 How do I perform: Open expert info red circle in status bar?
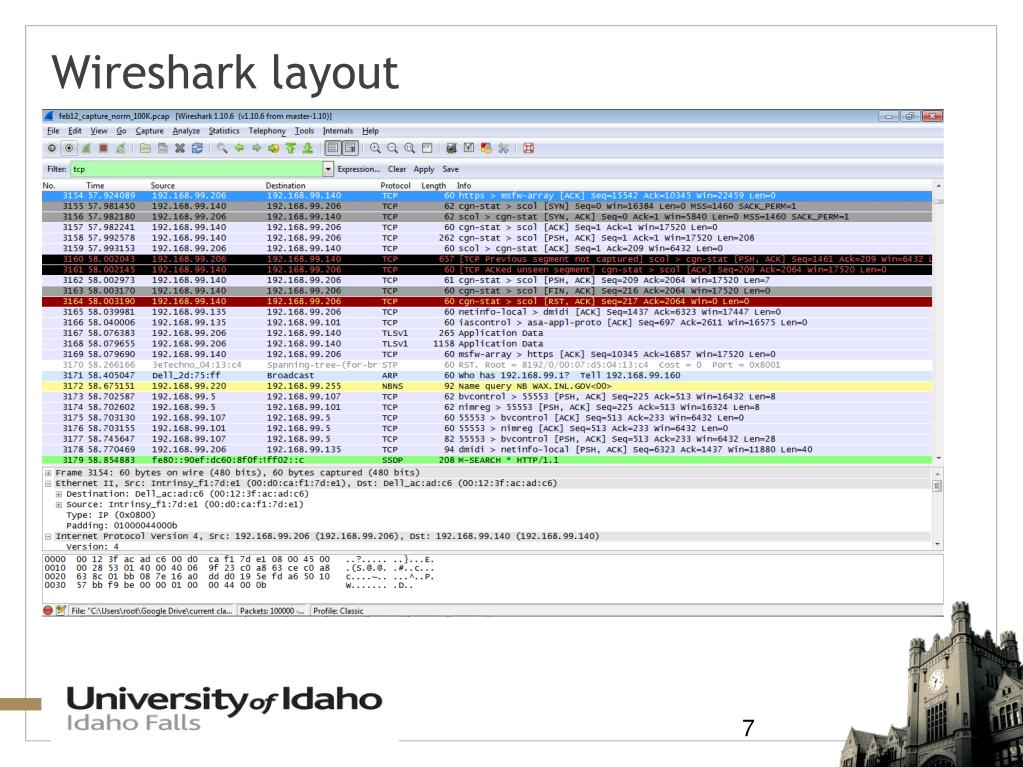click(48, 610)
